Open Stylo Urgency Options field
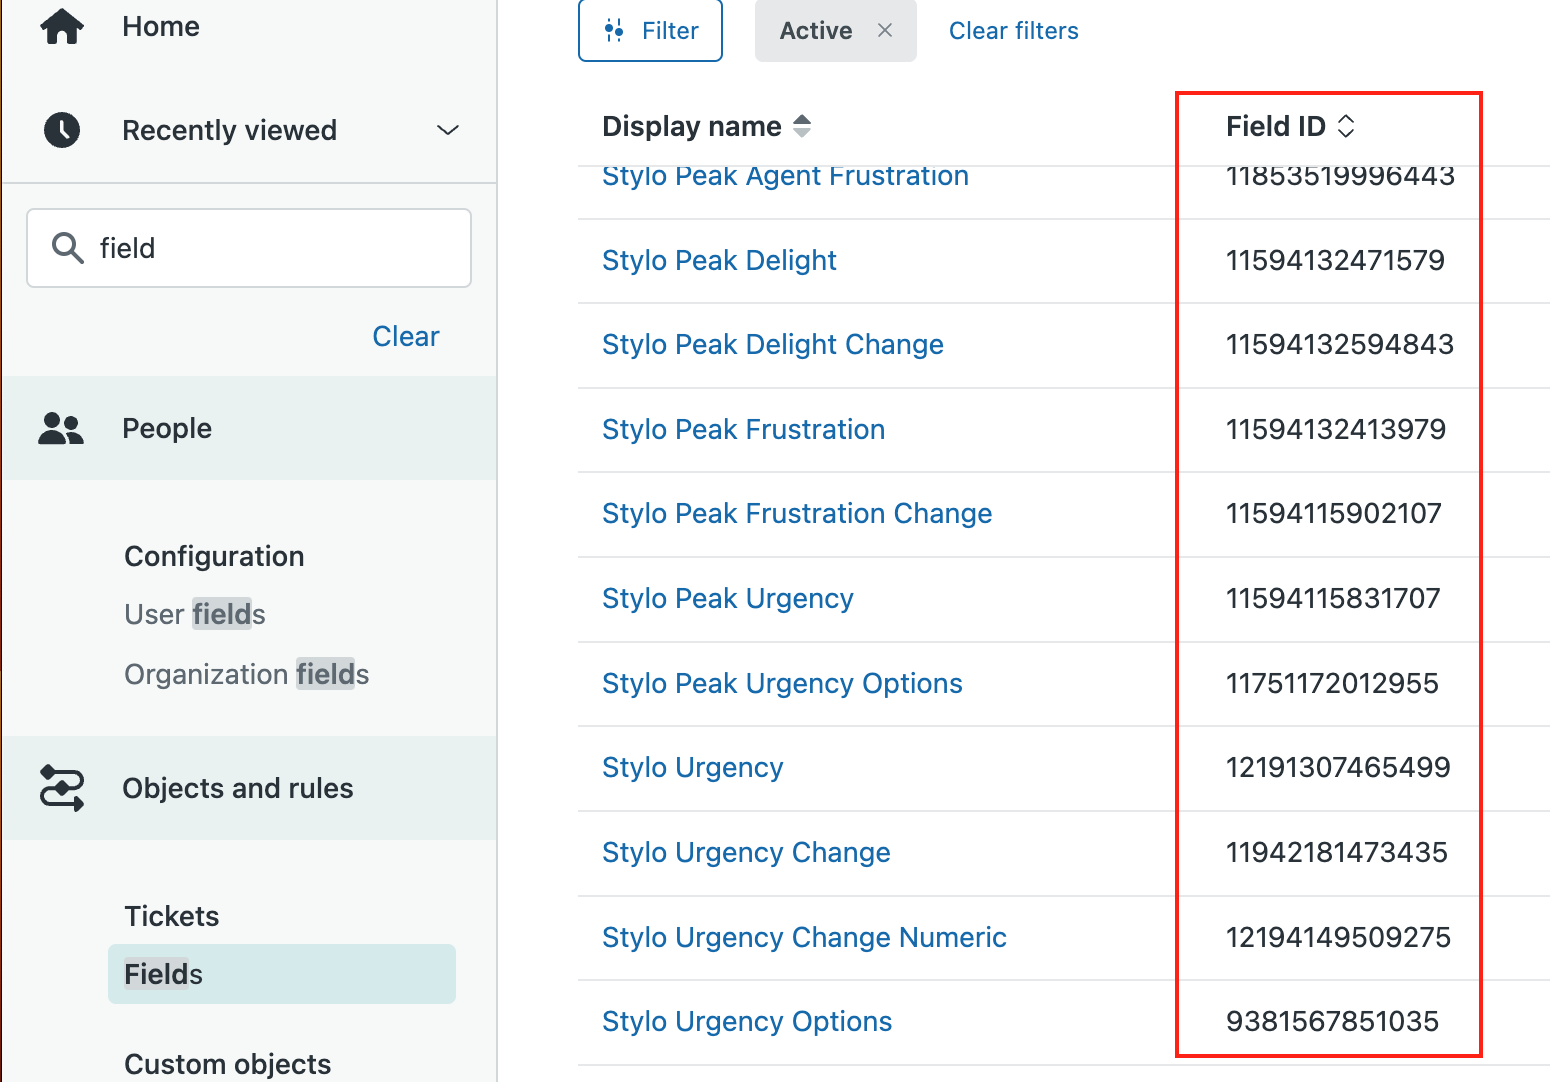The height and width of the screenshot is (1082, 1550). [747, 1021]
